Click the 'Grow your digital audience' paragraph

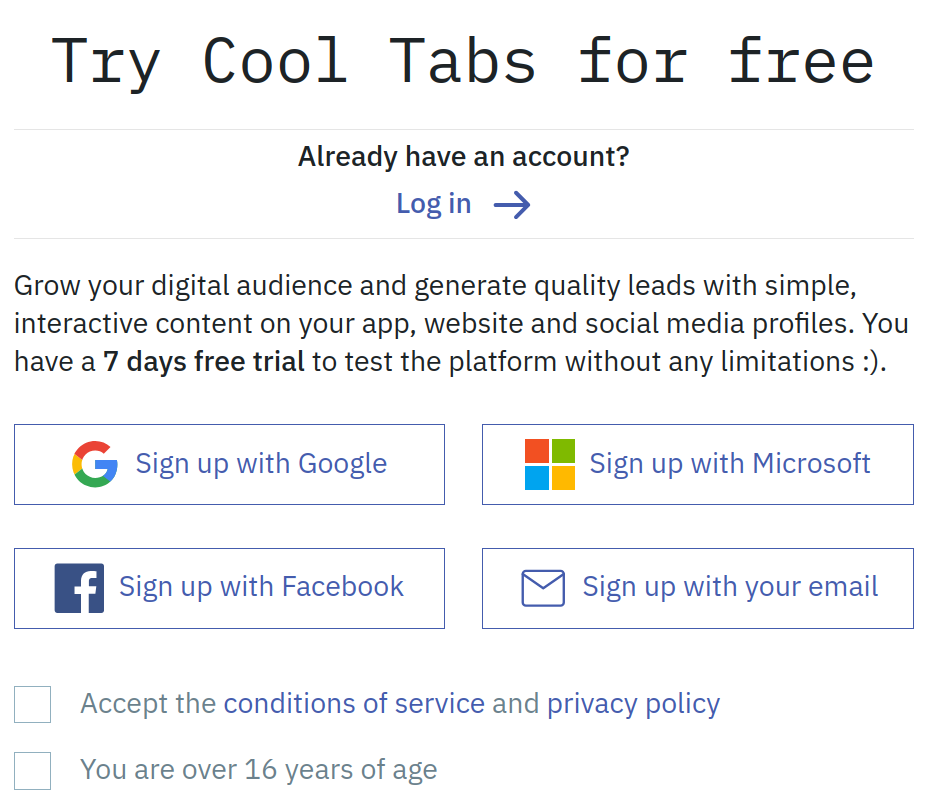435,288
